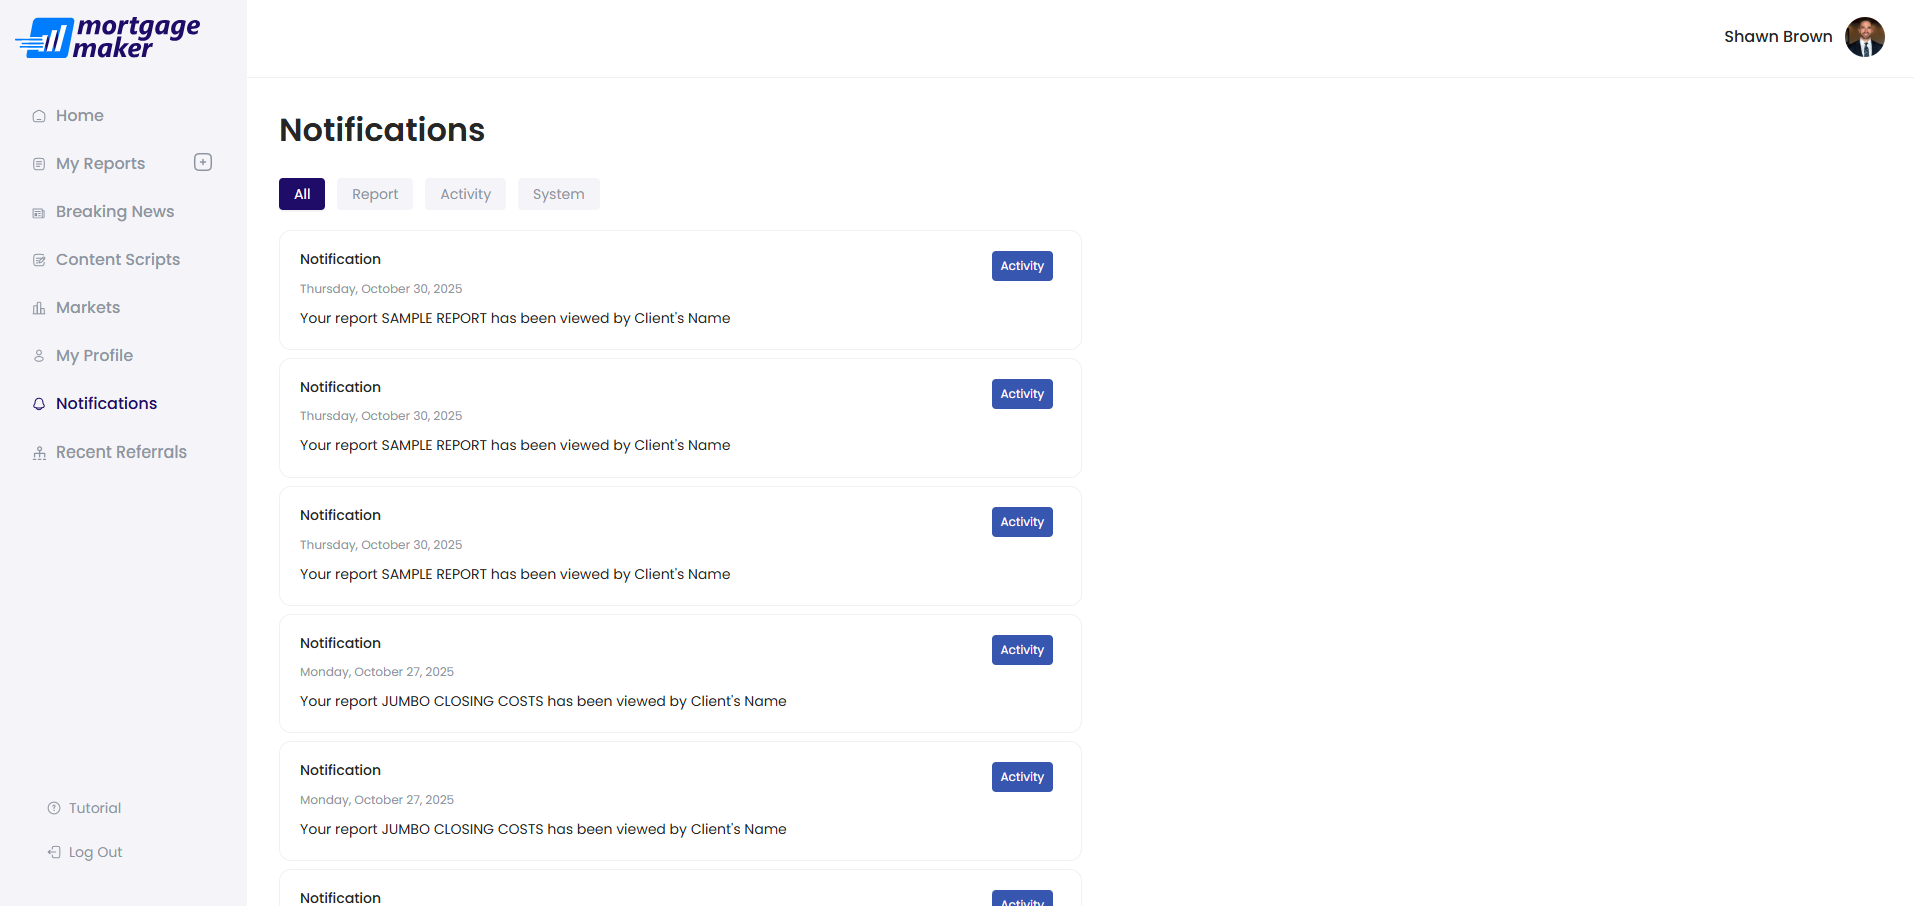The image size is (1914, 906).
Task: Open the My Reports sidebar item
Action: pos(100,164)
